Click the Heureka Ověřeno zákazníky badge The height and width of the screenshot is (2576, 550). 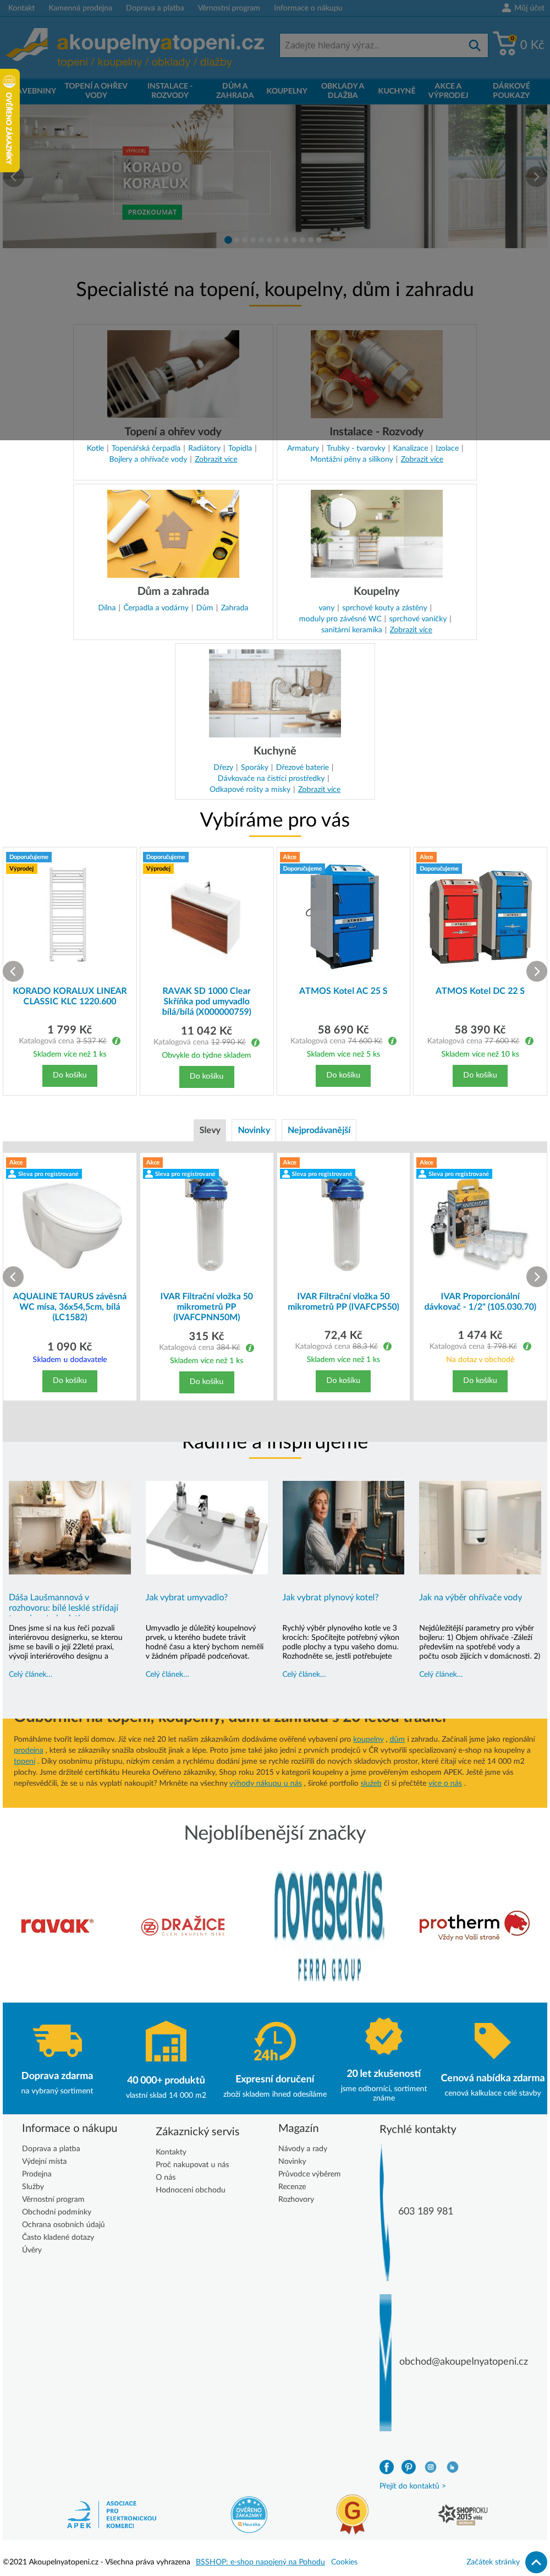click(x=248, y=2513)
